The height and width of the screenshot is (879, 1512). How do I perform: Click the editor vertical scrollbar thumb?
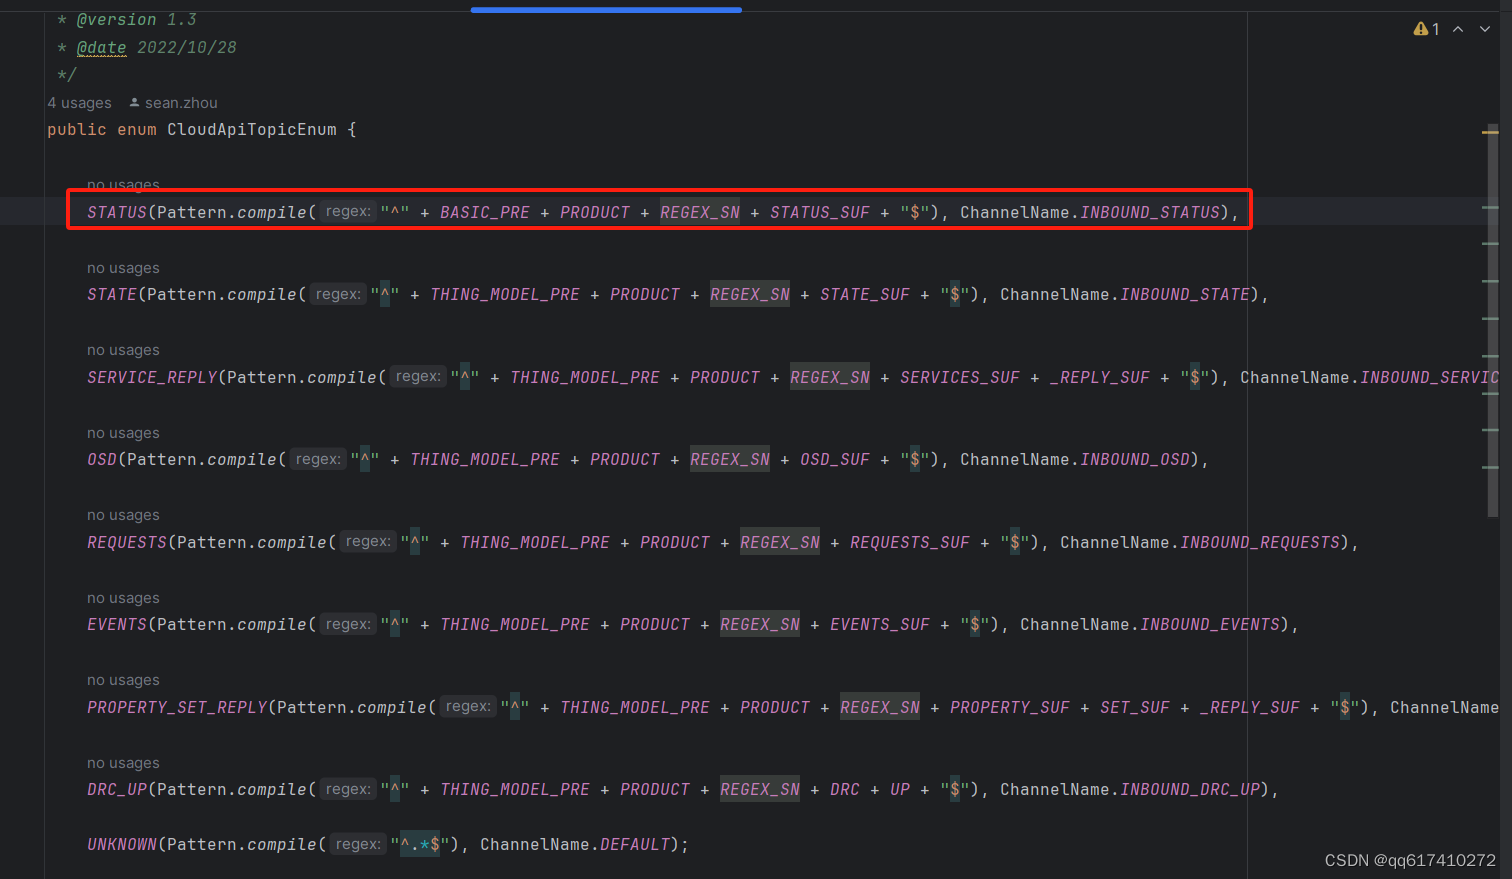[1492, 320]
